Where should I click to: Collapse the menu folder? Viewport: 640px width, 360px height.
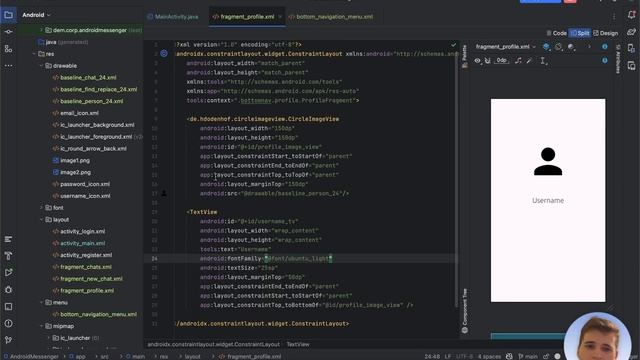tap(41, 302)
